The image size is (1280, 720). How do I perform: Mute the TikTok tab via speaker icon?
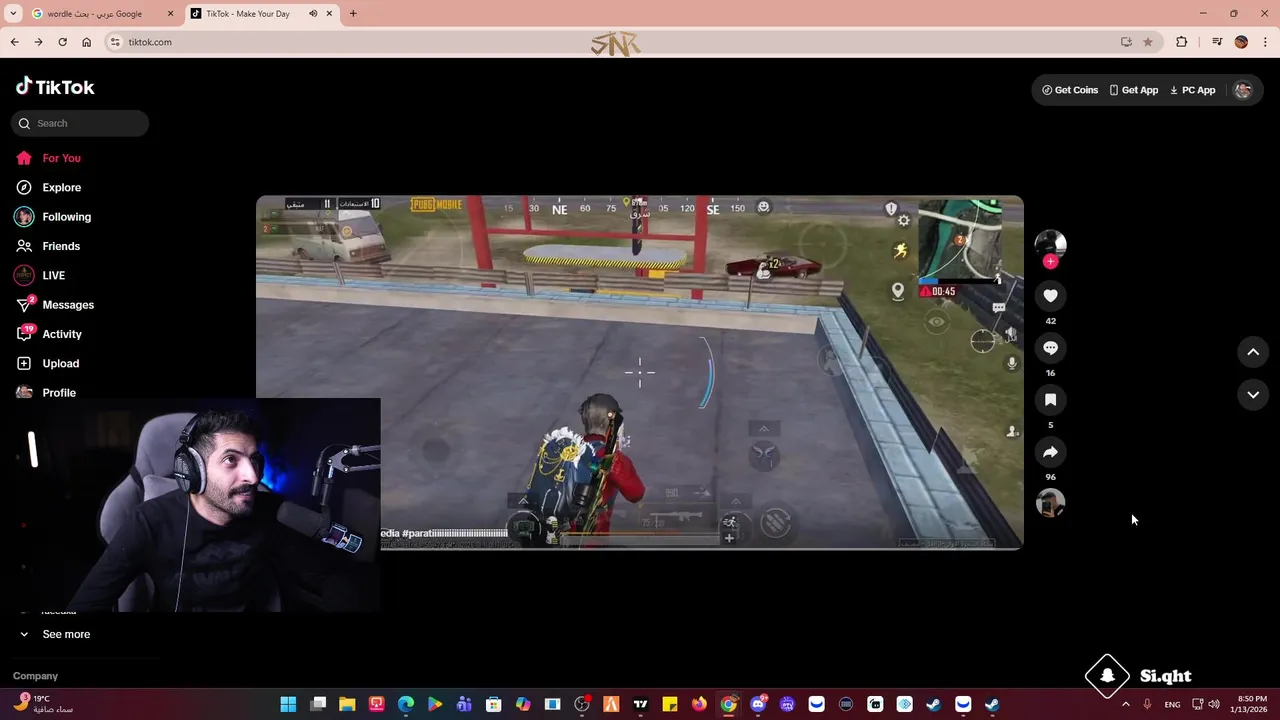(x=313, y=14)
